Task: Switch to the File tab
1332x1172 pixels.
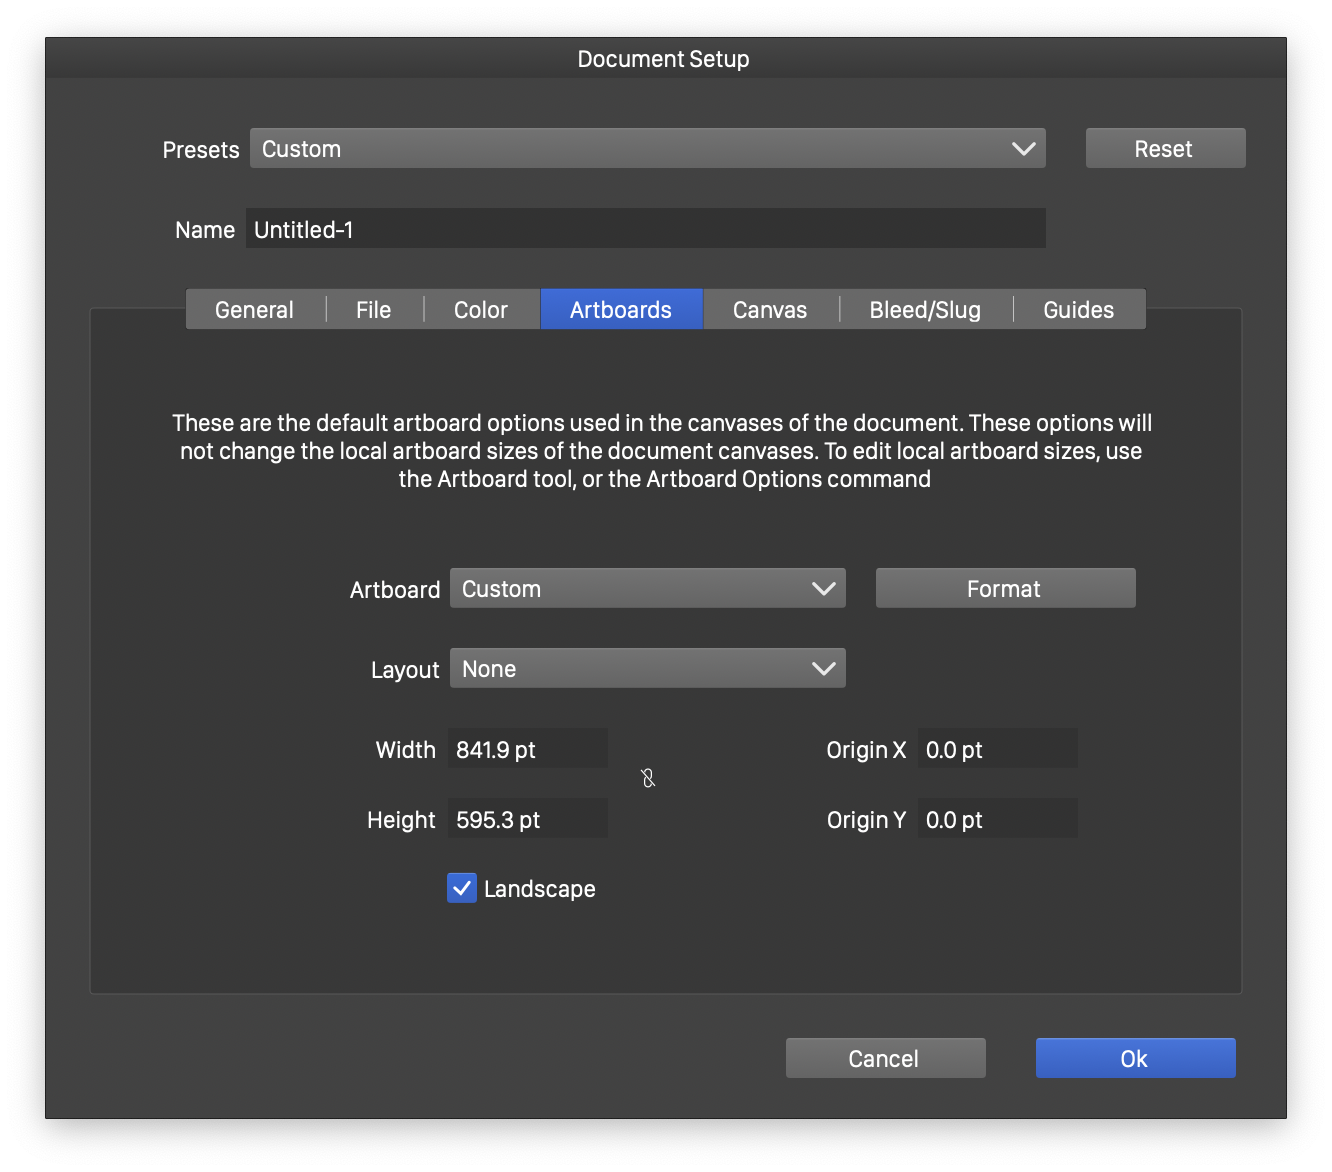Action: 374,309
